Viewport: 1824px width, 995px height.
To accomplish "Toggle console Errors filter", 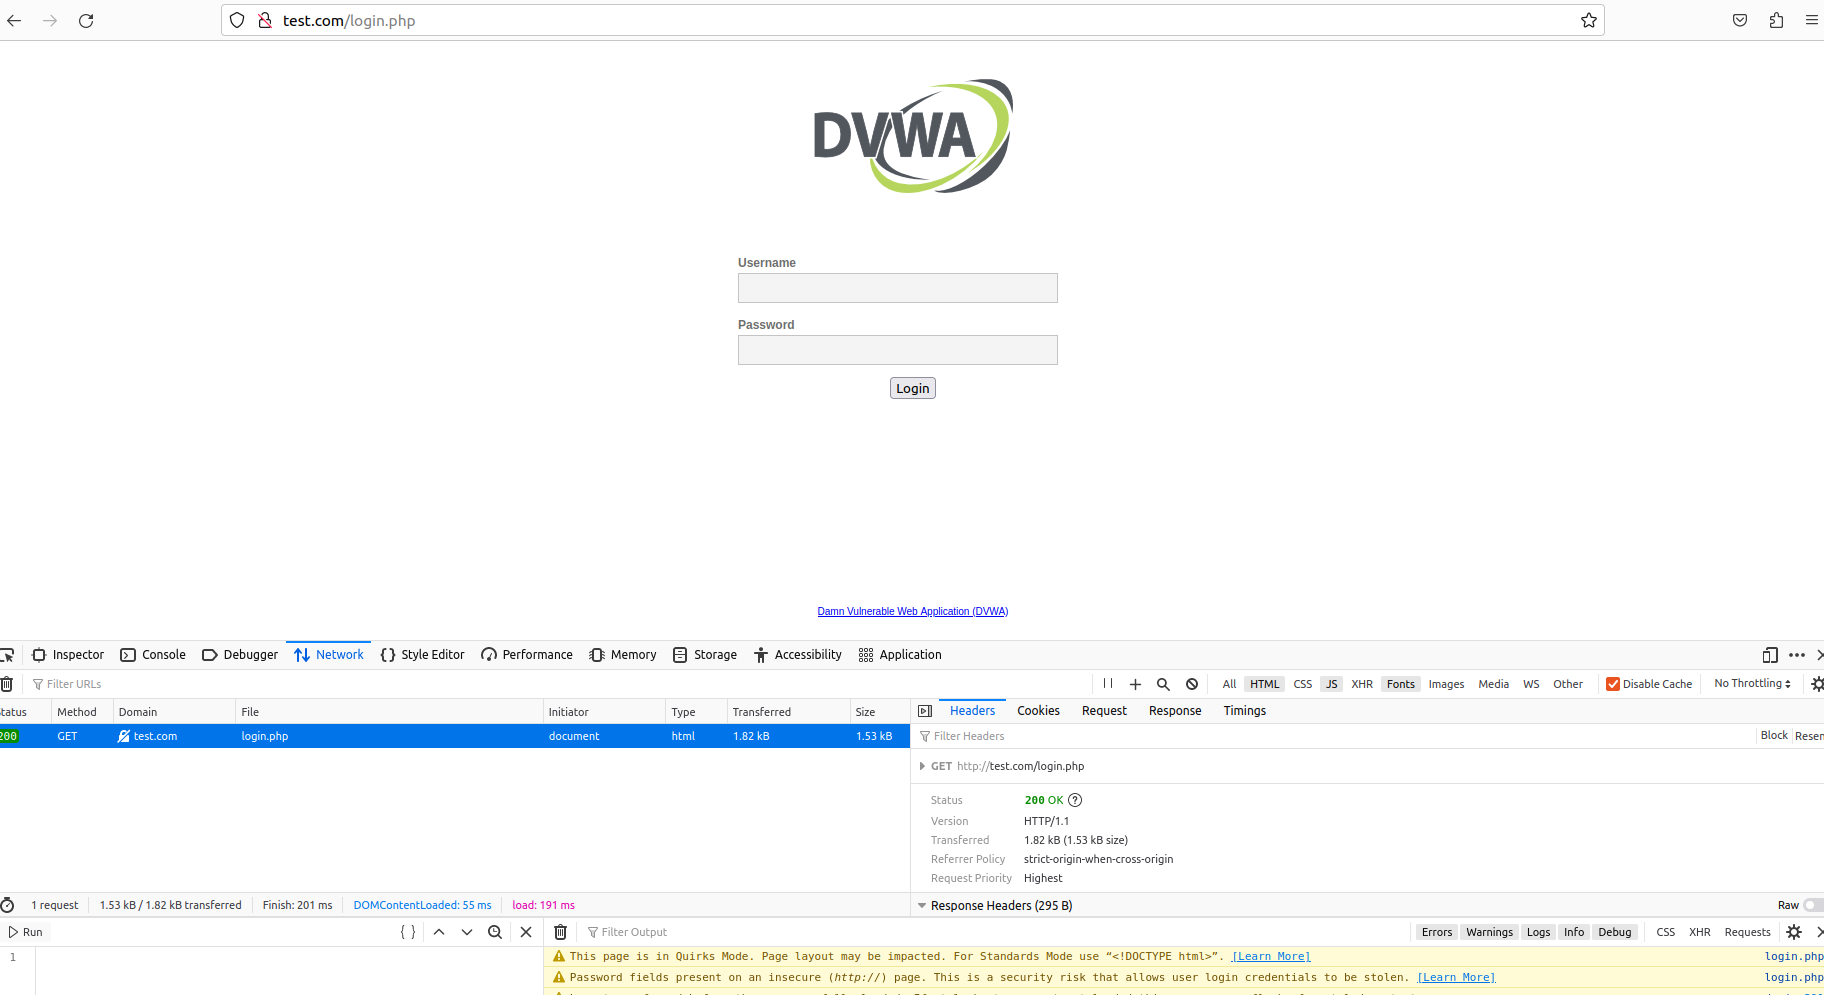I will pos(1437,932).
